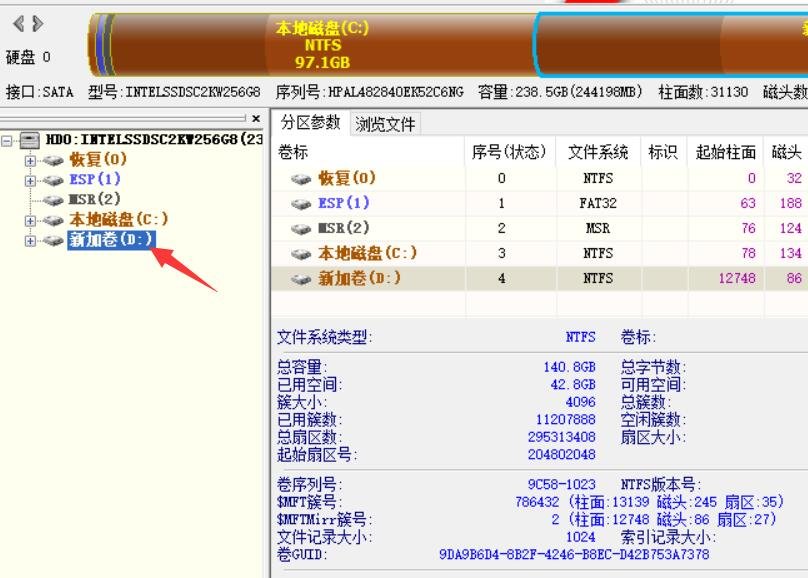Collapse the HD0 disk tree node
Screen dimensions: 808x578
[9, 139]
